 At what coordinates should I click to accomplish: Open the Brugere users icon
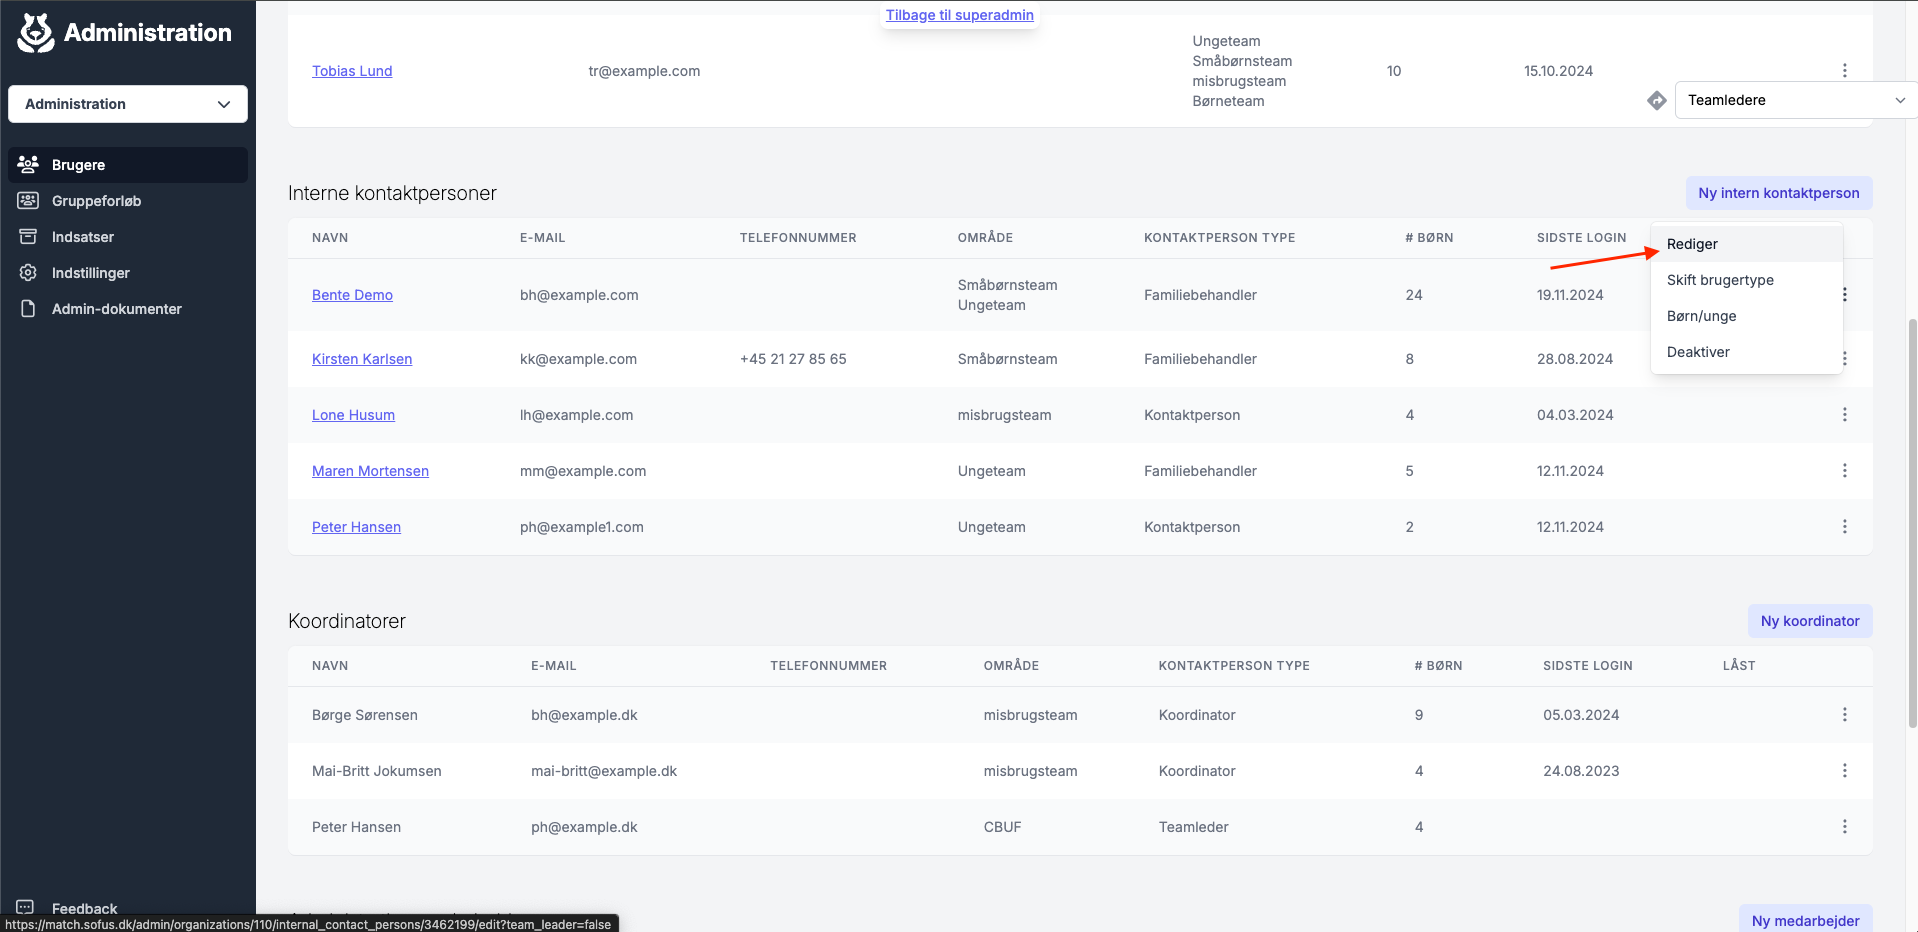pyautogui.click(x=28, y=164)
